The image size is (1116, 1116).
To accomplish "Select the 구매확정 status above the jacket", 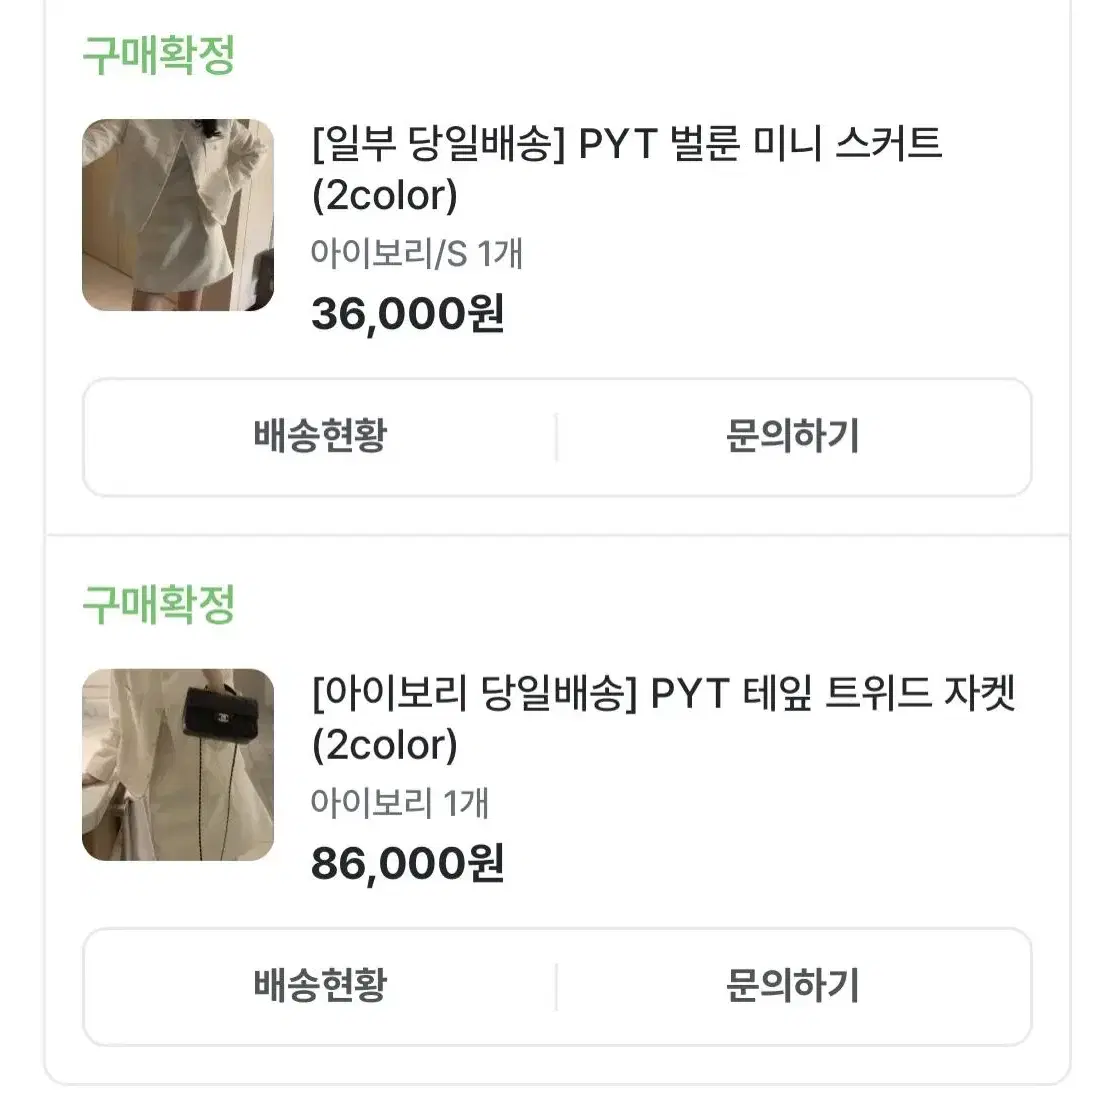I will 159,605.
